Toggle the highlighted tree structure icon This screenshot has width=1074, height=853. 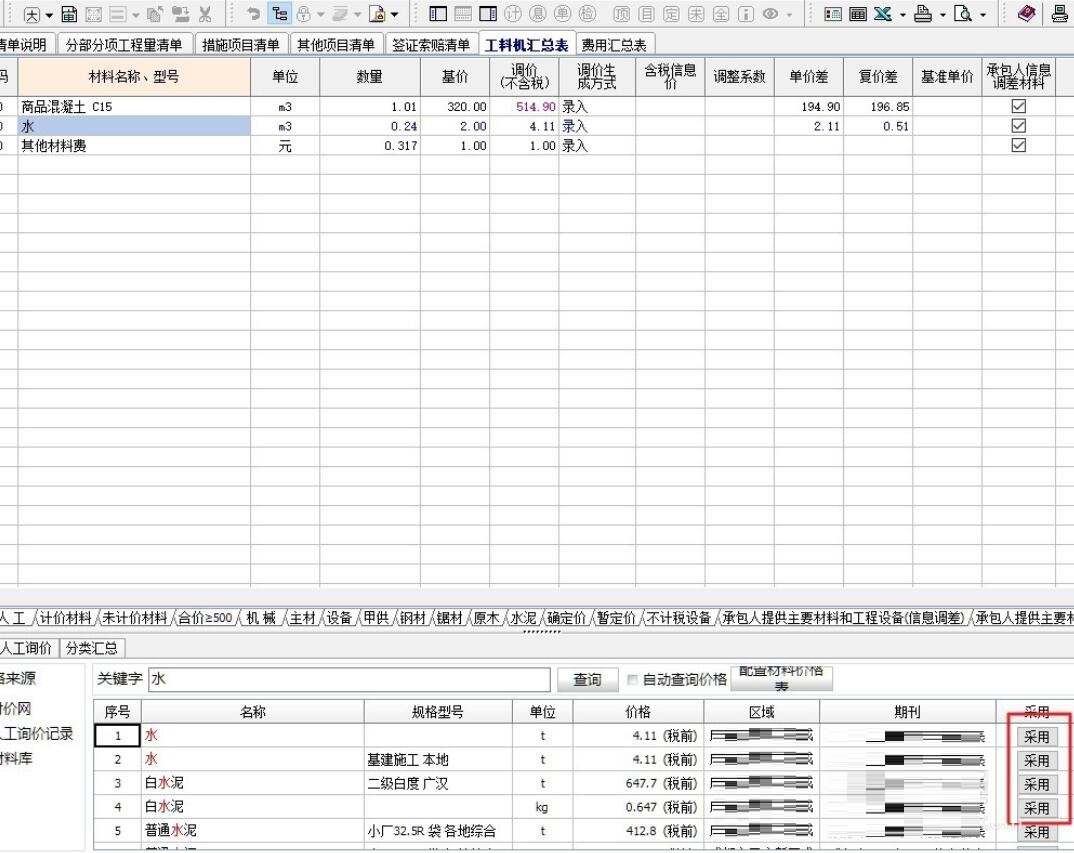279,14
